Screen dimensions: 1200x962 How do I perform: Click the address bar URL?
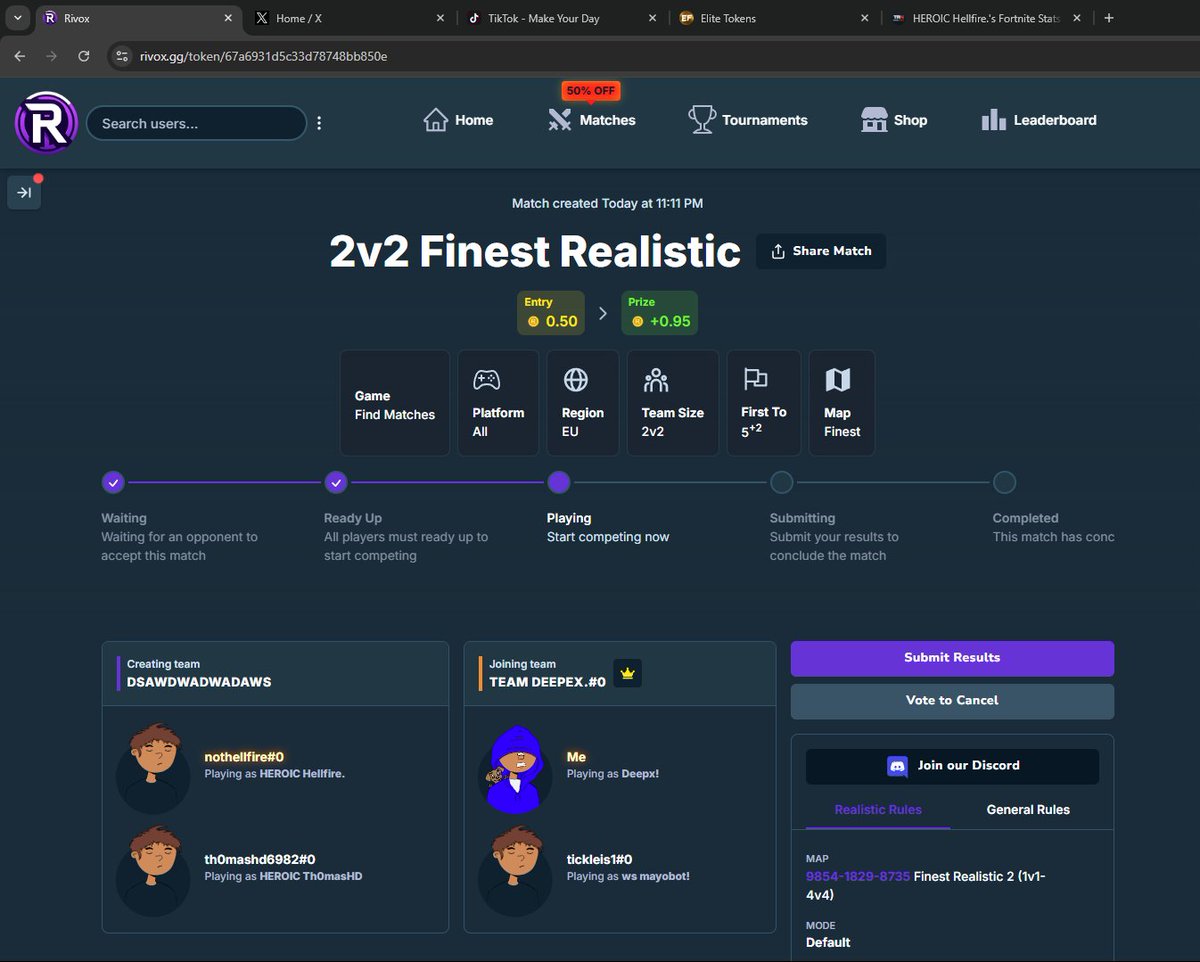(264, 56)
